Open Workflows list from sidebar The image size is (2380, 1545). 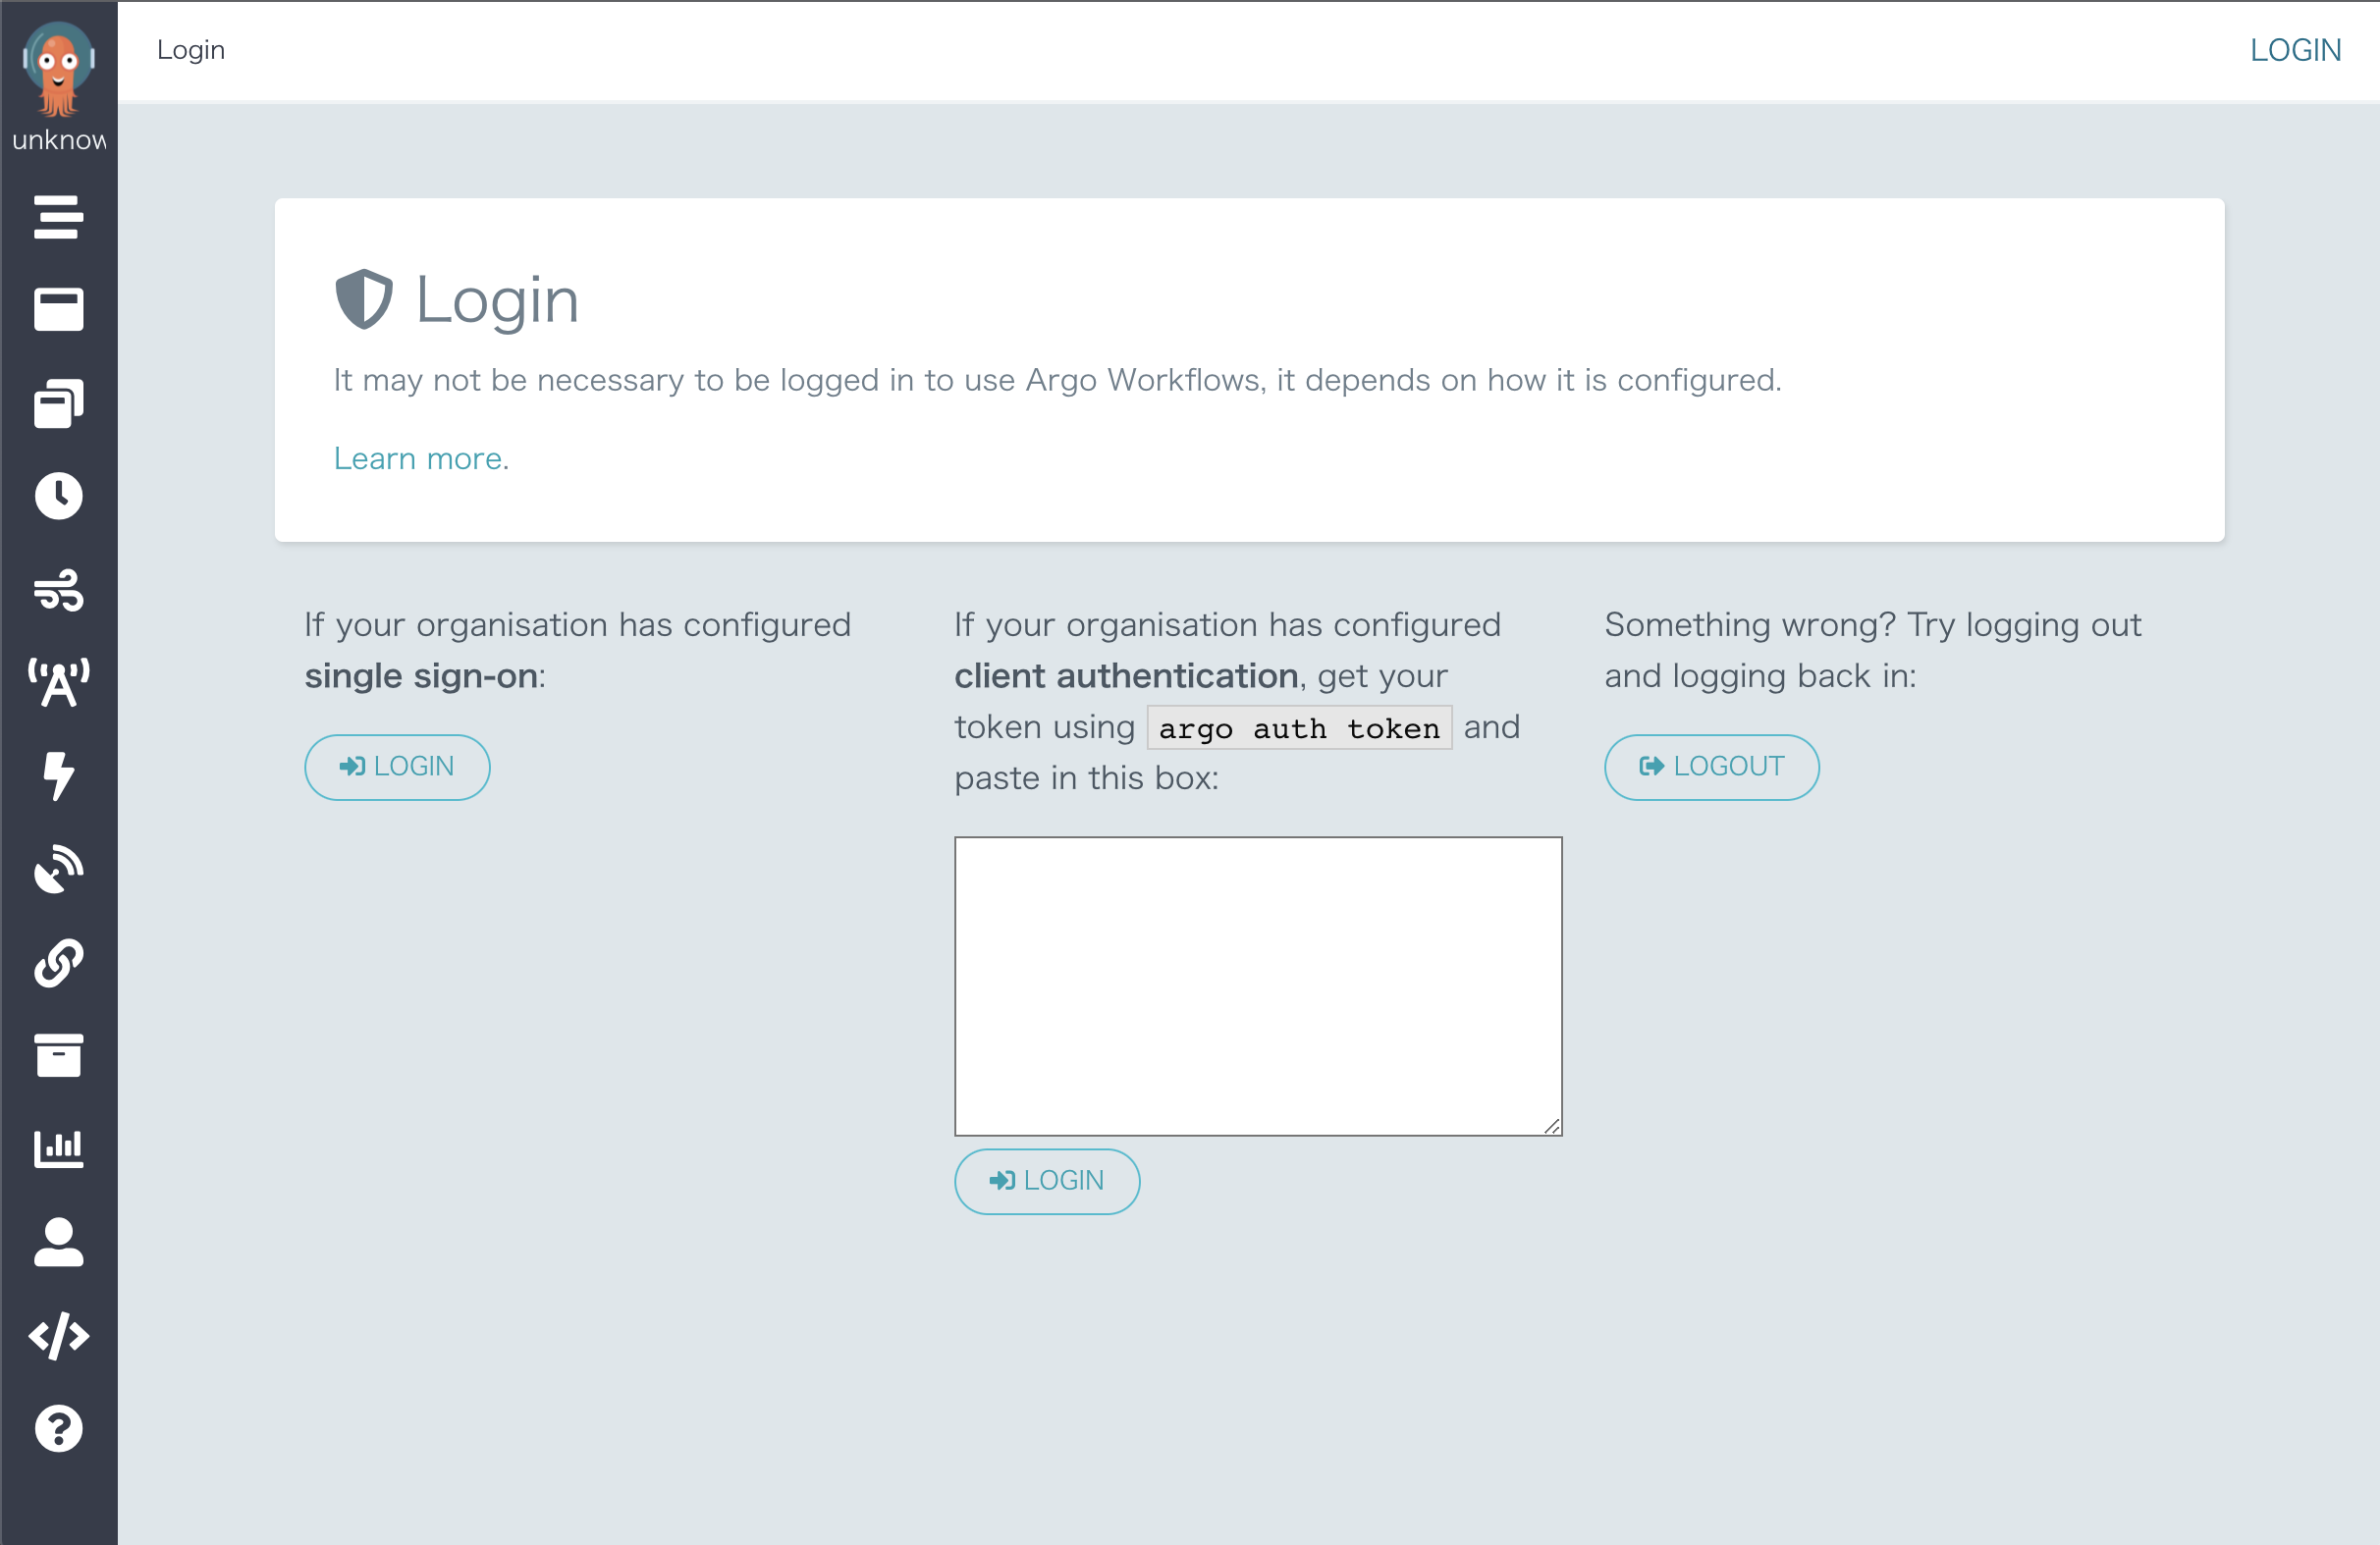[x=58, y=216]
